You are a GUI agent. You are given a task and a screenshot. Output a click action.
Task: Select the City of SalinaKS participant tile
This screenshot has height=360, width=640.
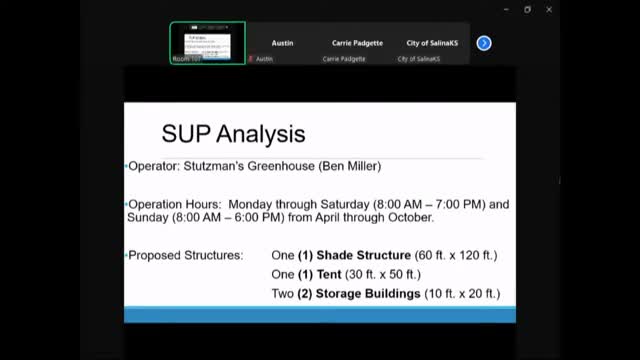point(432,43)
